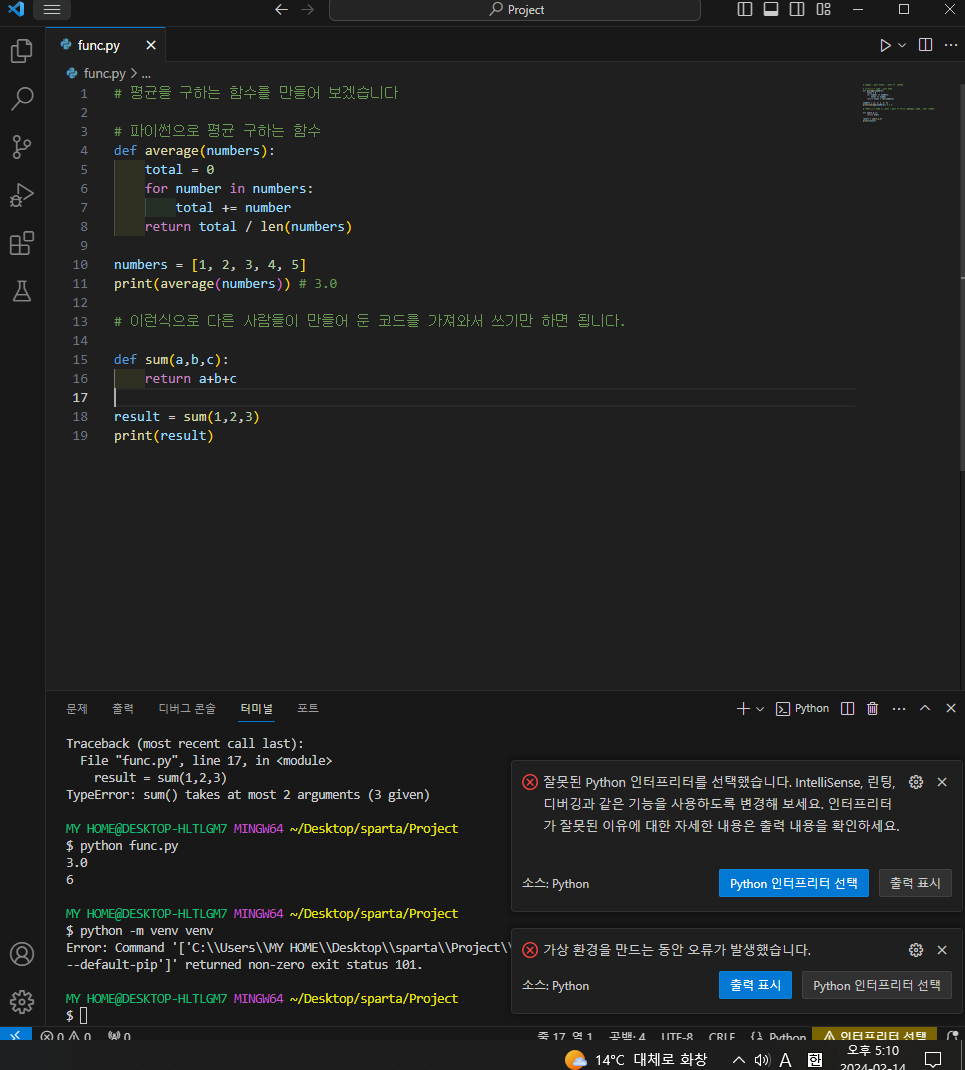
Task: Open terminal panel more actions ellipsis
Action: tap(899, 708)
